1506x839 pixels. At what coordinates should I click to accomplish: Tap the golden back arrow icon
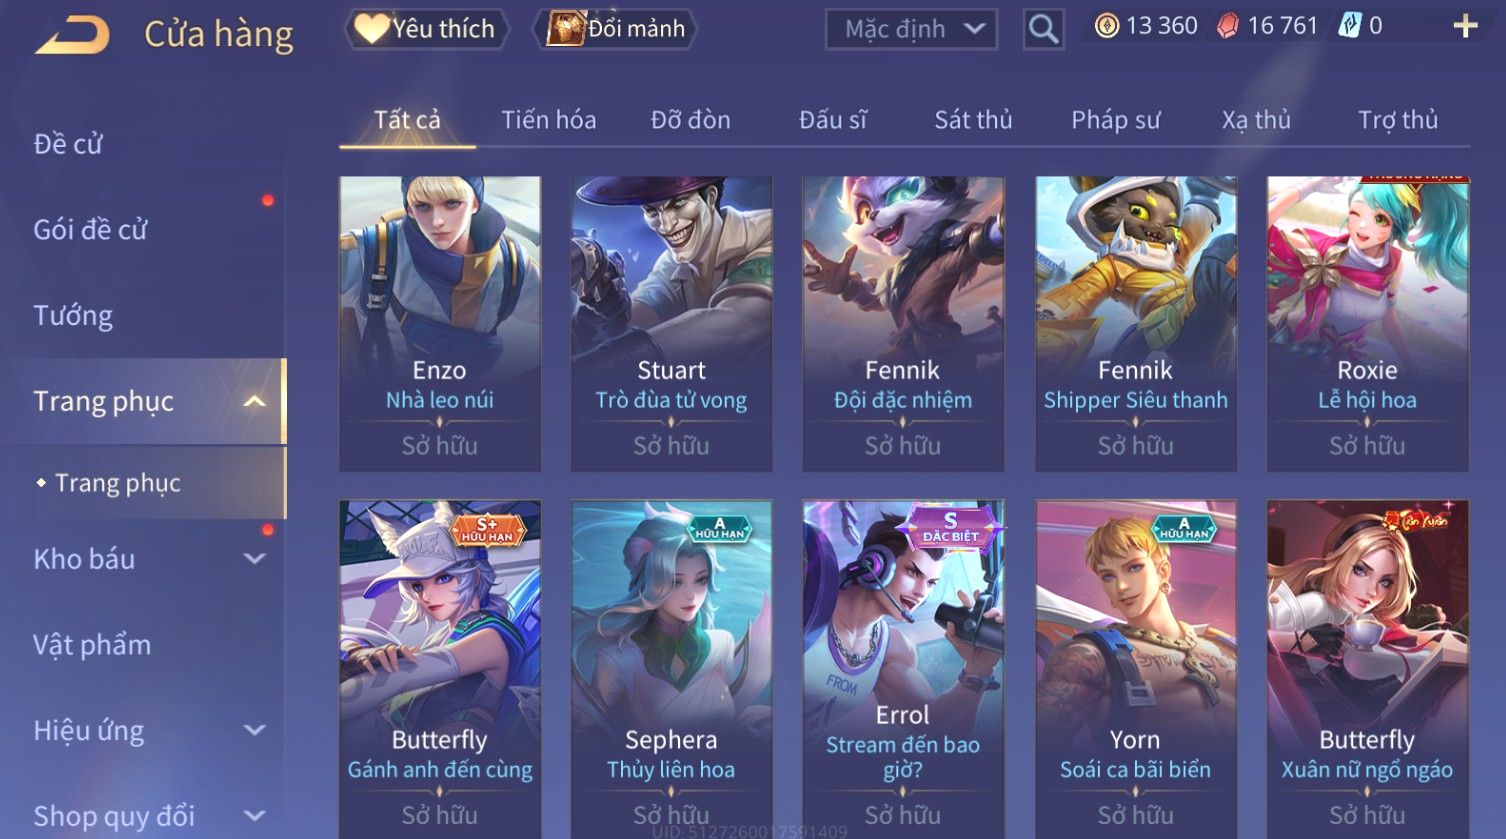click(72, 36)
